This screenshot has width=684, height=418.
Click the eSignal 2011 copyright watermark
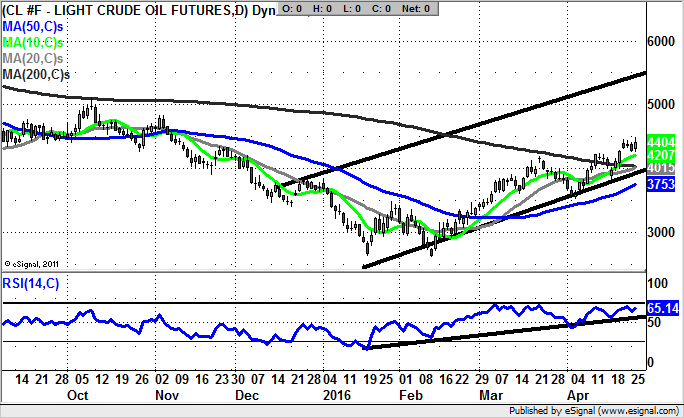pos(32,264)
